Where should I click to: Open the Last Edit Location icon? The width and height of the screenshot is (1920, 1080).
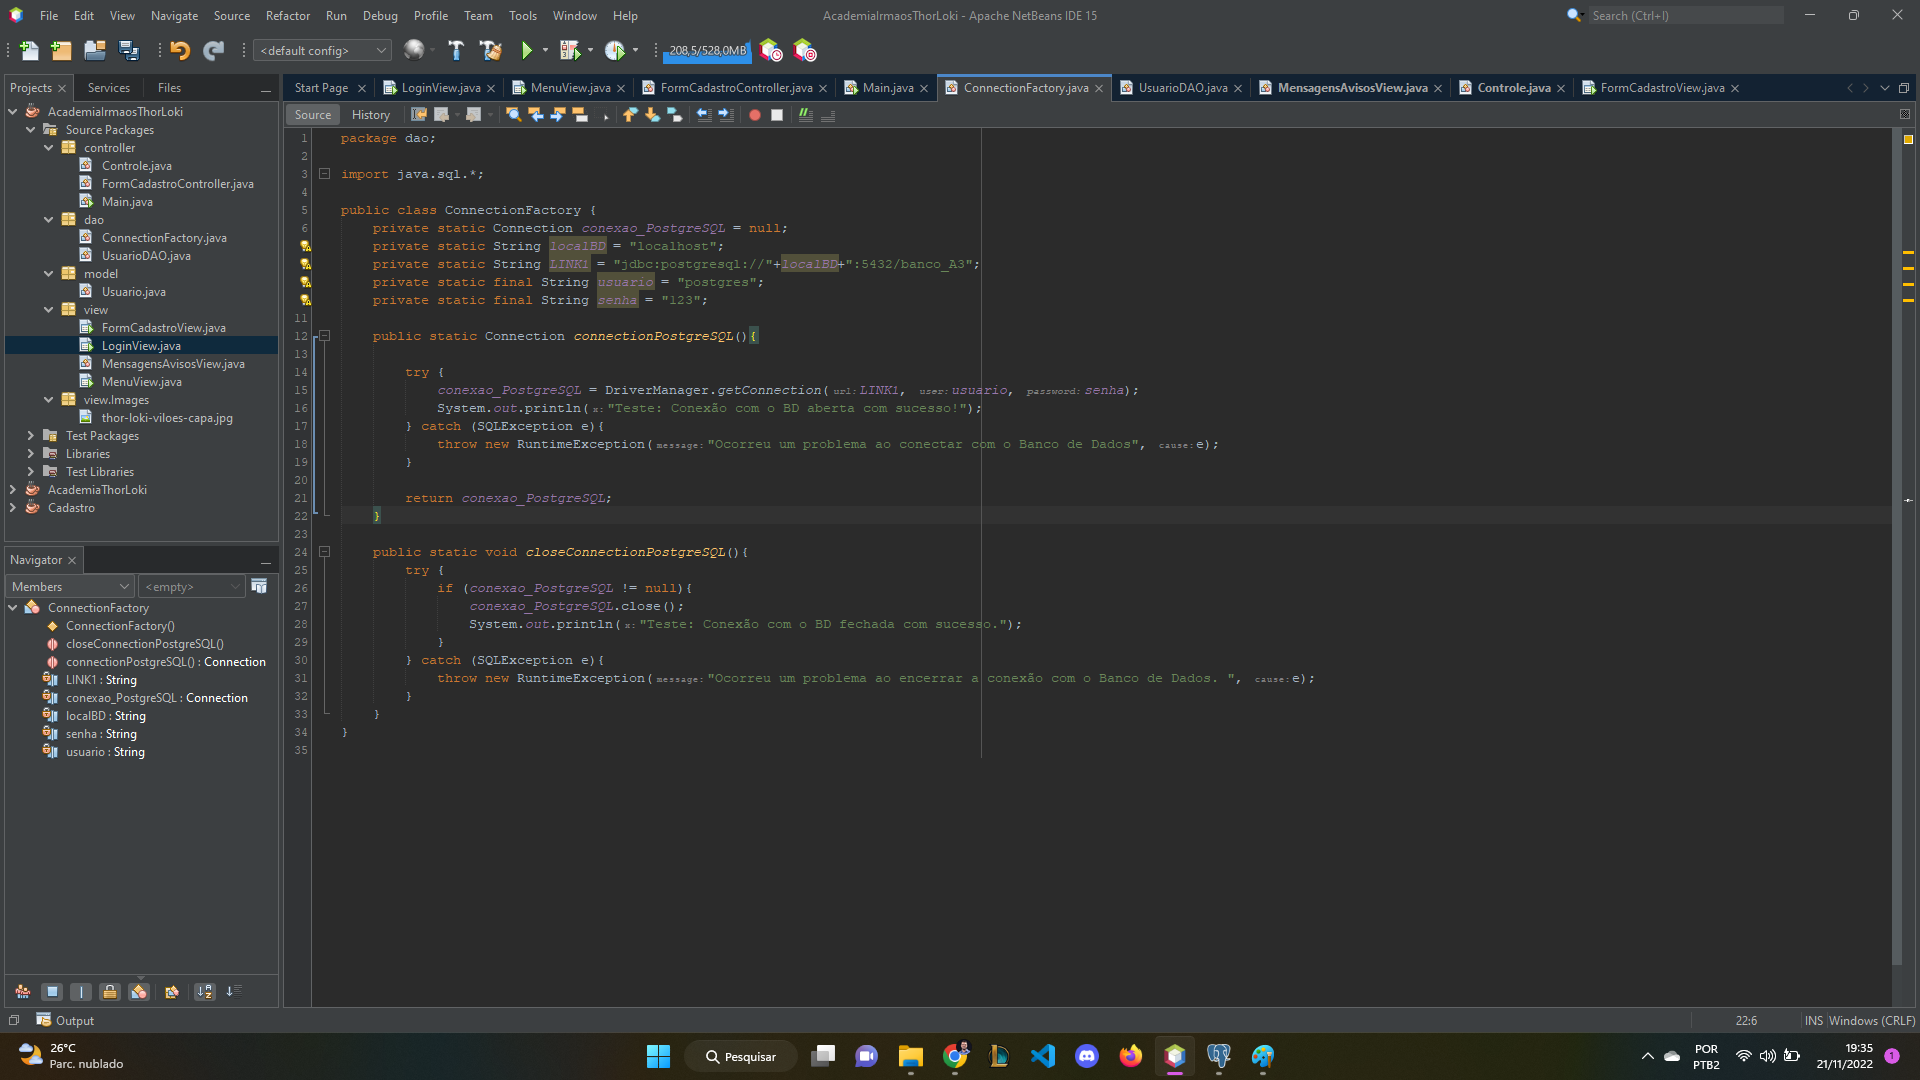pyautogui.click(x=417, y=114)
